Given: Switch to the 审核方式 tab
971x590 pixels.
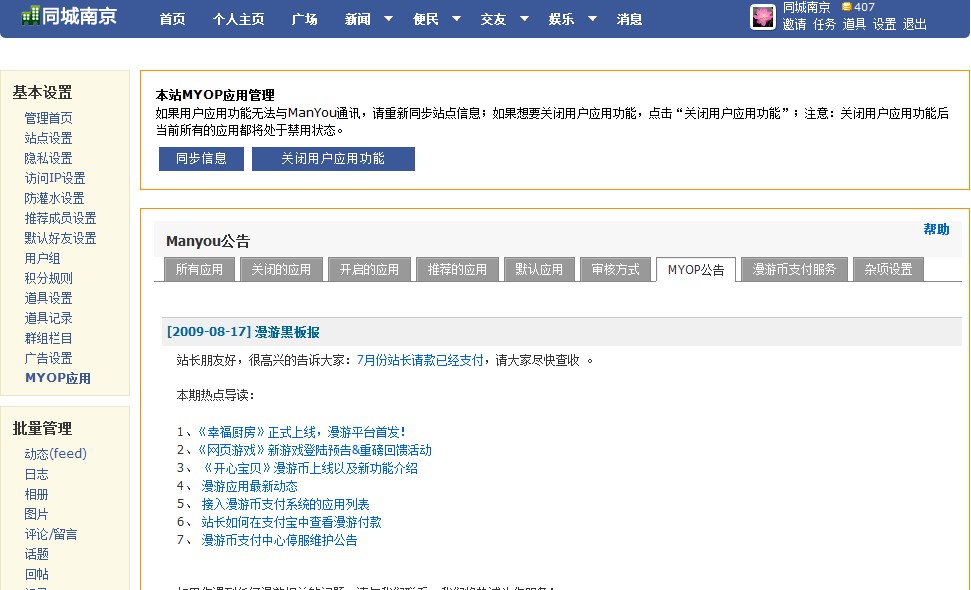Looking at the screenshot, I should point(616,269).
